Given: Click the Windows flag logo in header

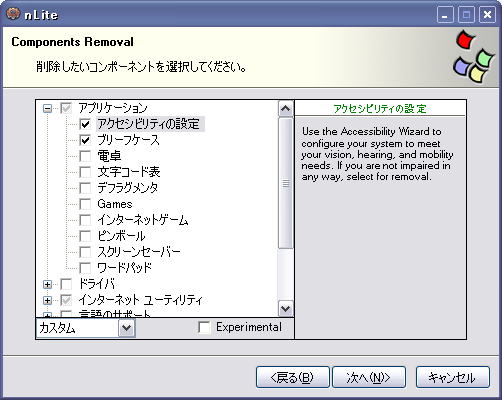Looking at the screenshot, I should pyautogui.click(x=473, y=57).
